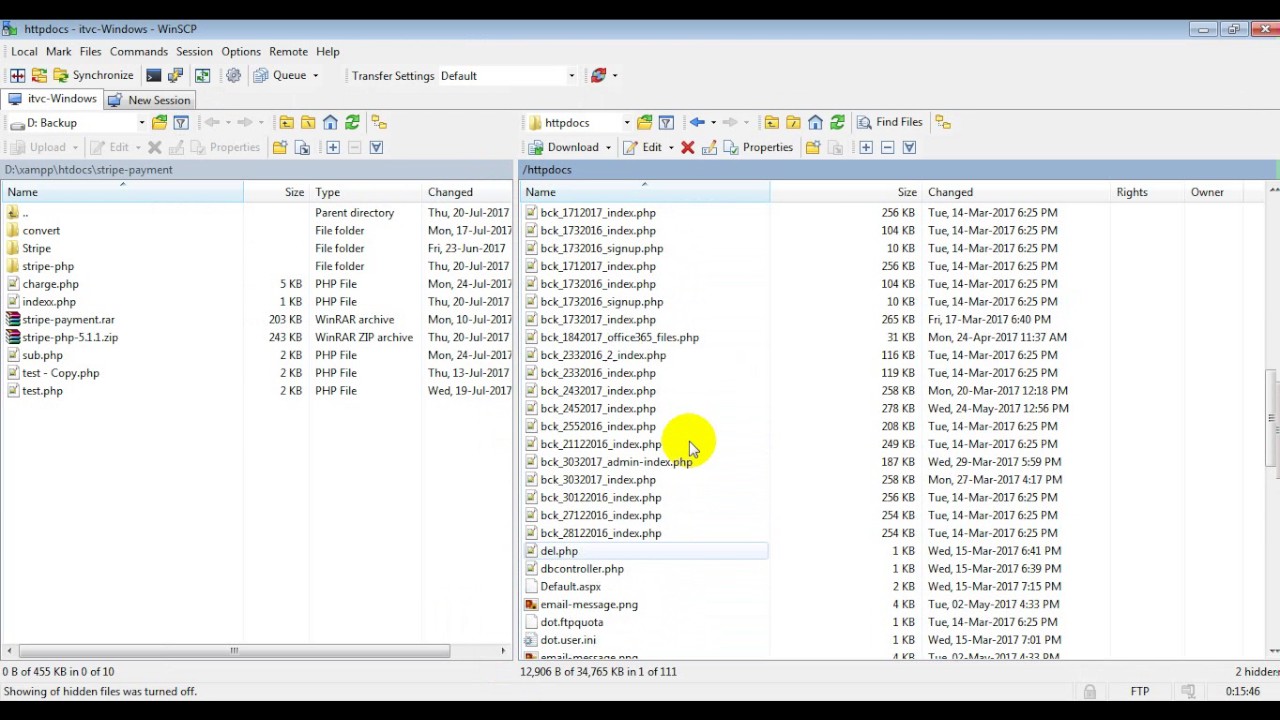Click the Keep Remote Directory Up To Date icon

[x=202, y=75]
